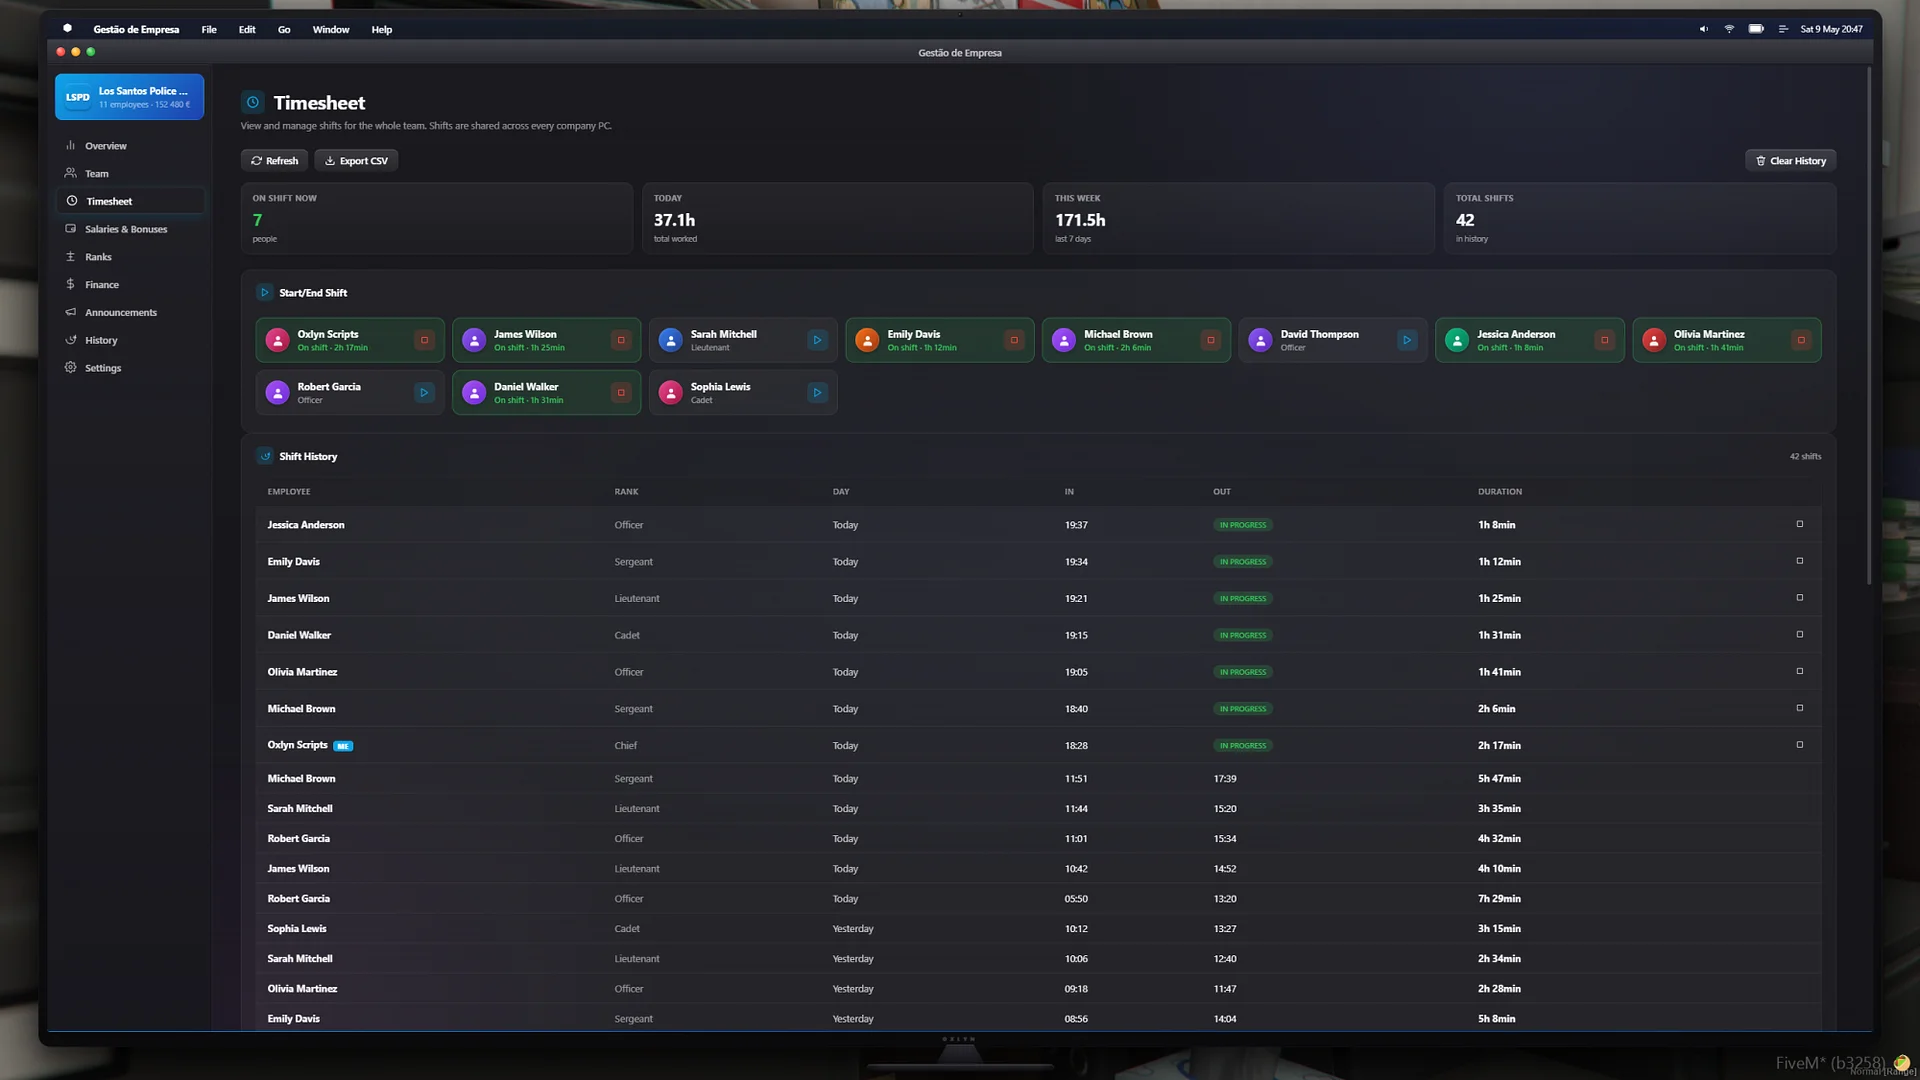Open the Control Center icon in menu bar
Viewport: 1920px width, 1080px height.
click(x=1783, y=29)
